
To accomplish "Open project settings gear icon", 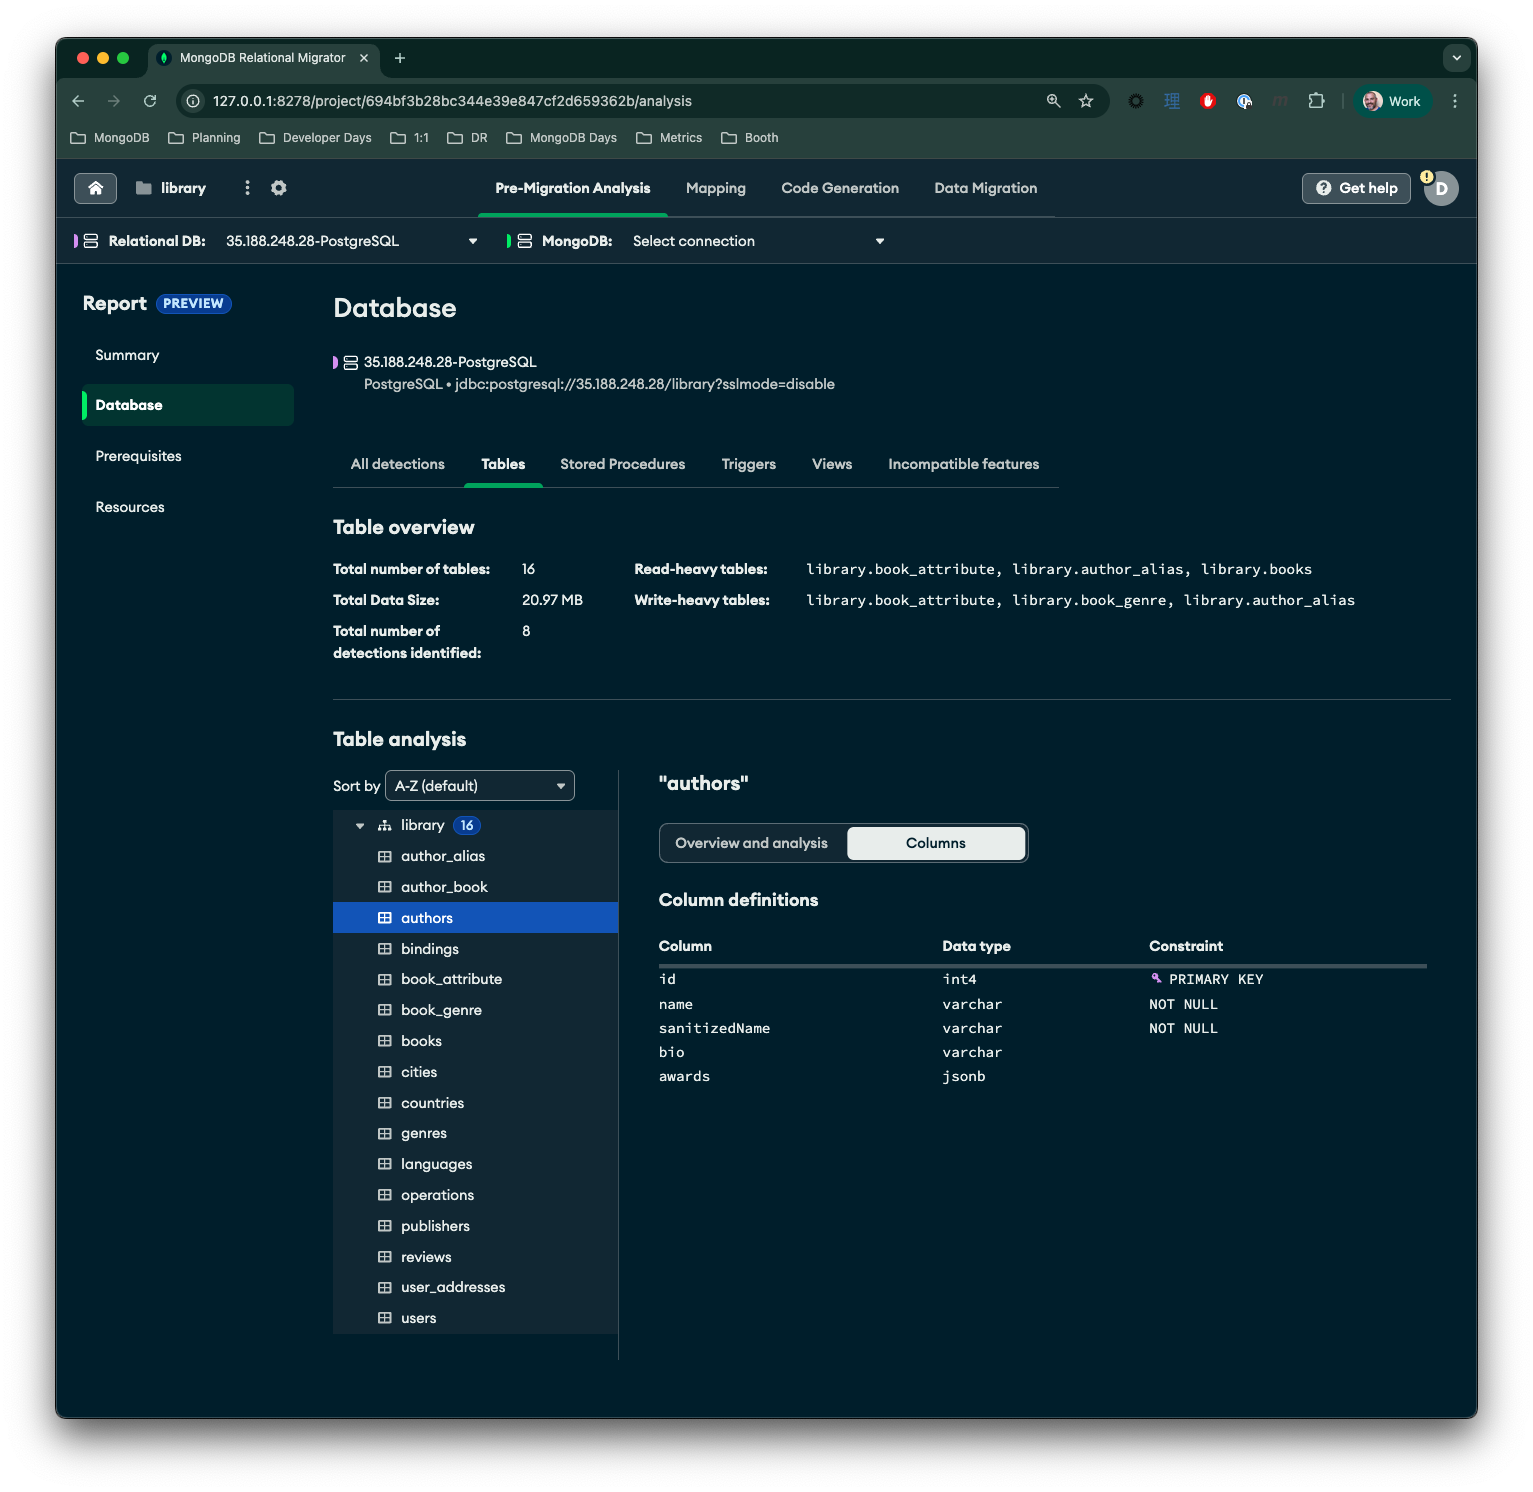I will (x=279, y=188).
